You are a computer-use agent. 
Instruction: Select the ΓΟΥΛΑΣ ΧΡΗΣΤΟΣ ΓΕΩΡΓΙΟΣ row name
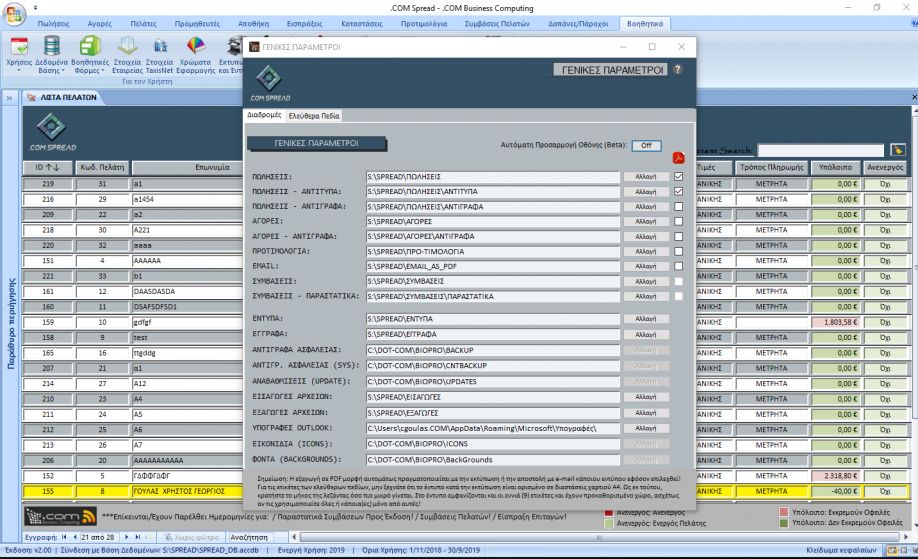coord(179,491)
